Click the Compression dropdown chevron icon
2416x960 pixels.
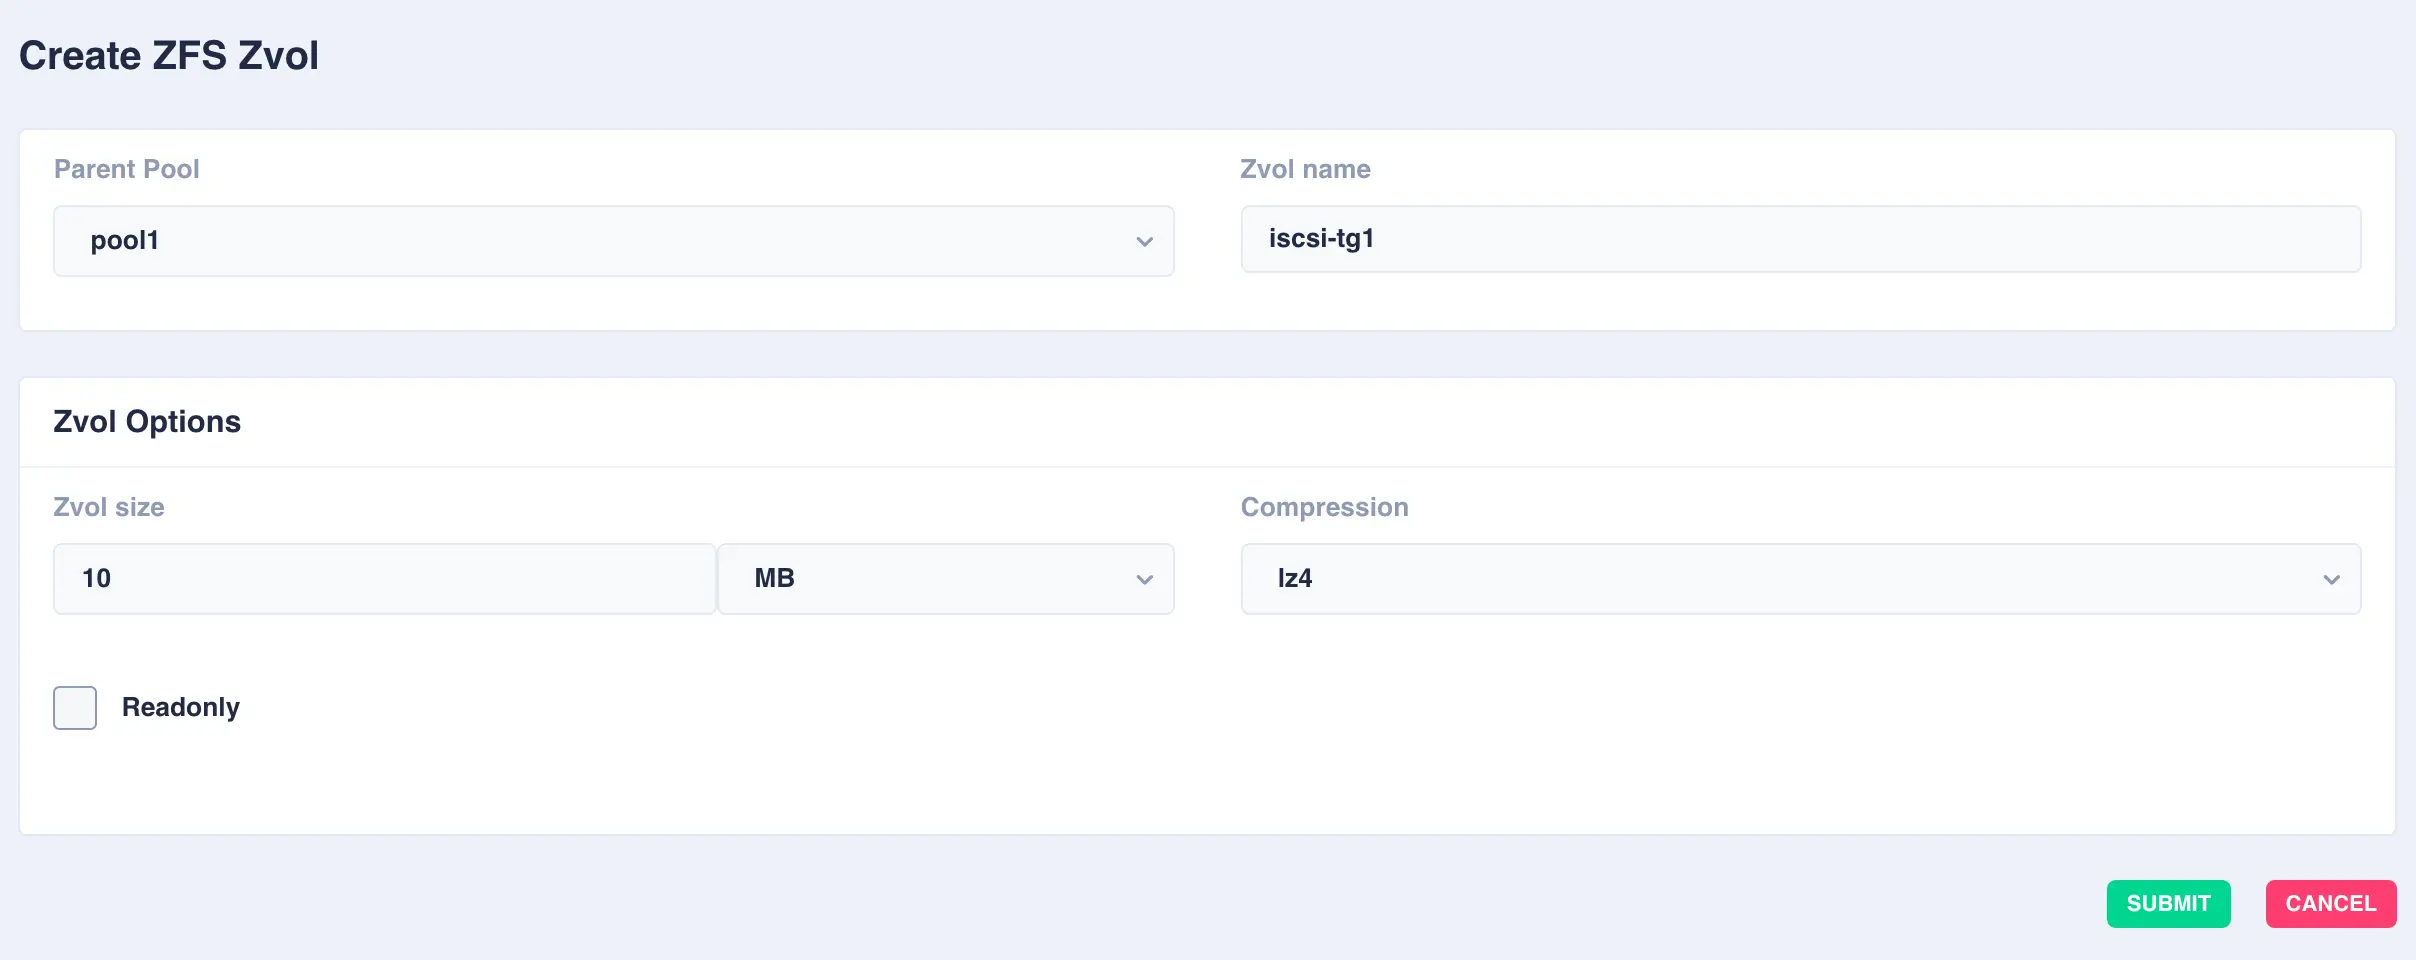tap(2334, 578)
